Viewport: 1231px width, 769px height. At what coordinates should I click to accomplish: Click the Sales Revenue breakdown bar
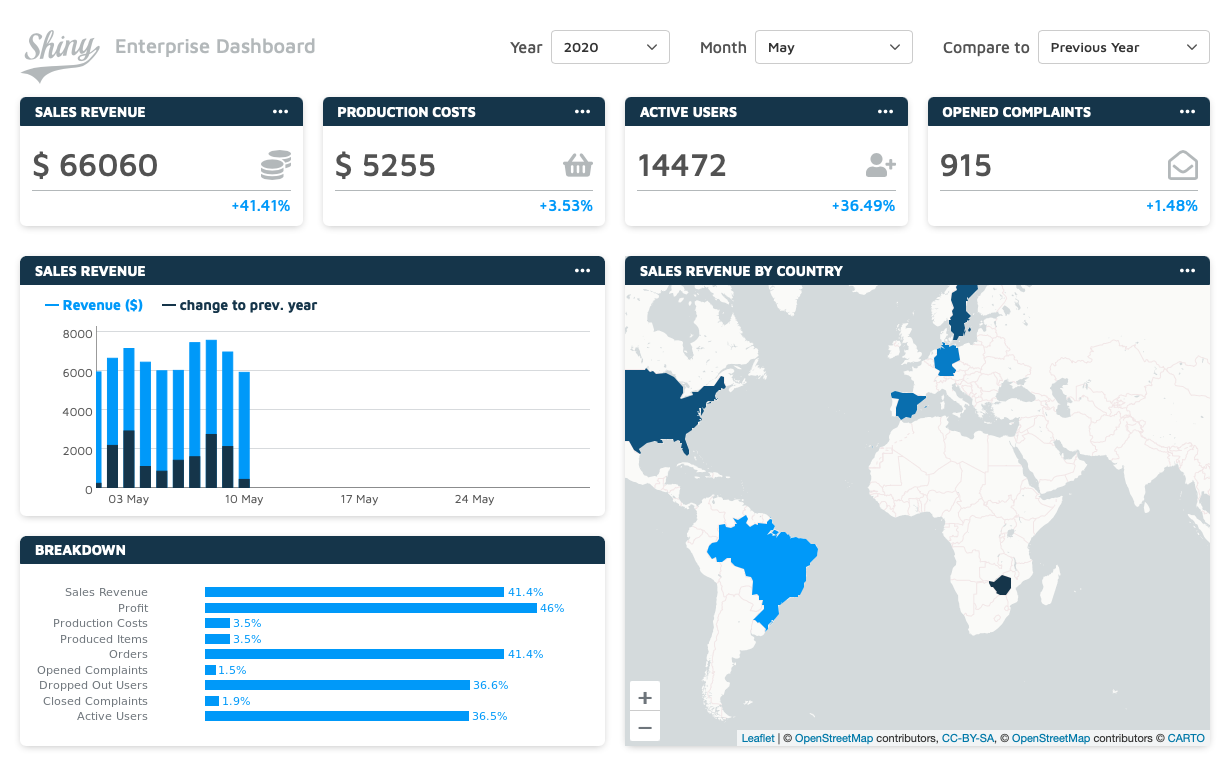(x=354, y=592)
